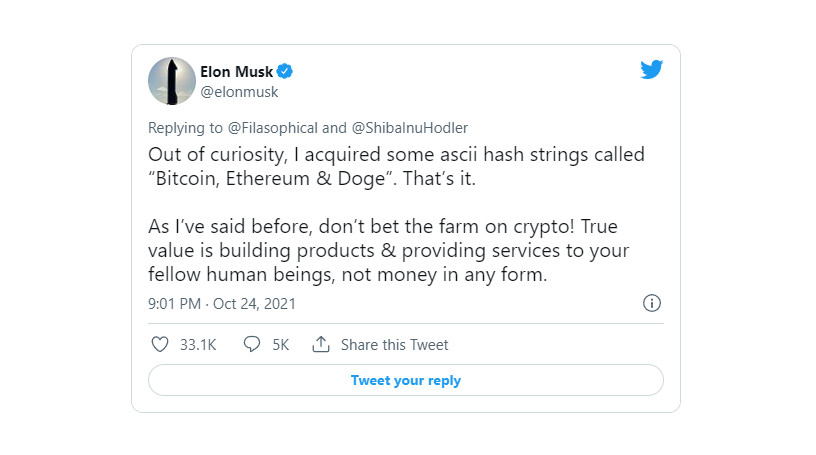Open replies via the speech bubble icon
Viewport: 816px width, 455px height.
click(252, 344)
